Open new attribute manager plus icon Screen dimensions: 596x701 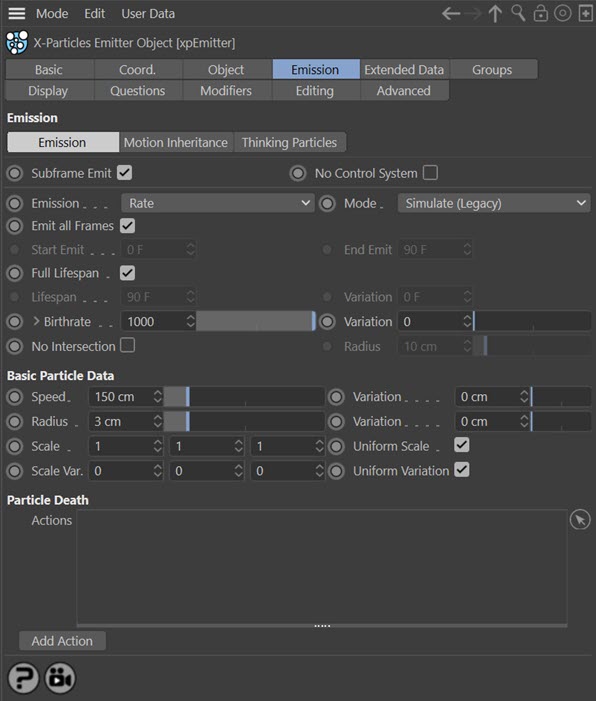click(585, 13)
